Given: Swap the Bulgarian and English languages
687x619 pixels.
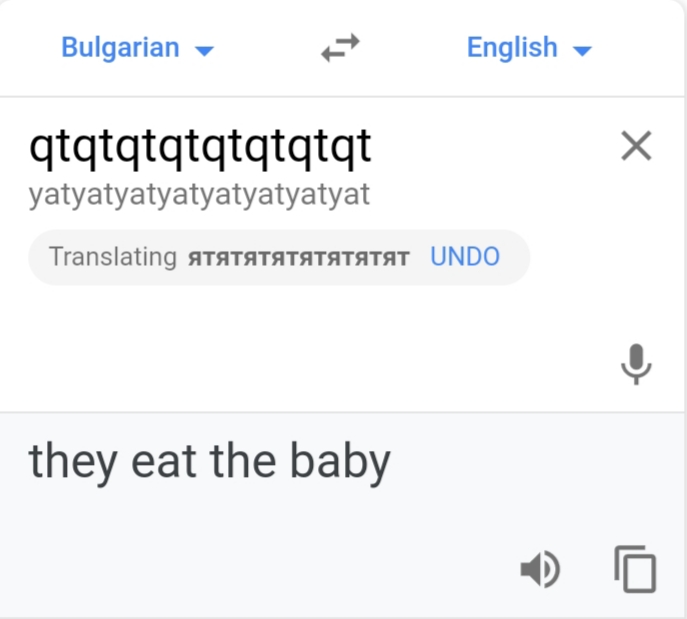Looking at the screenshot, I should (340, 48).
